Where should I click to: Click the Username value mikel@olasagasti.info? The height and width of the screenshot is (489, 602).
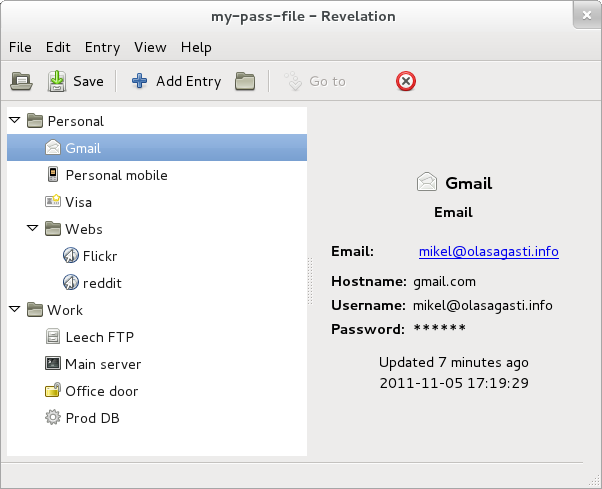[x=483, y=306]
